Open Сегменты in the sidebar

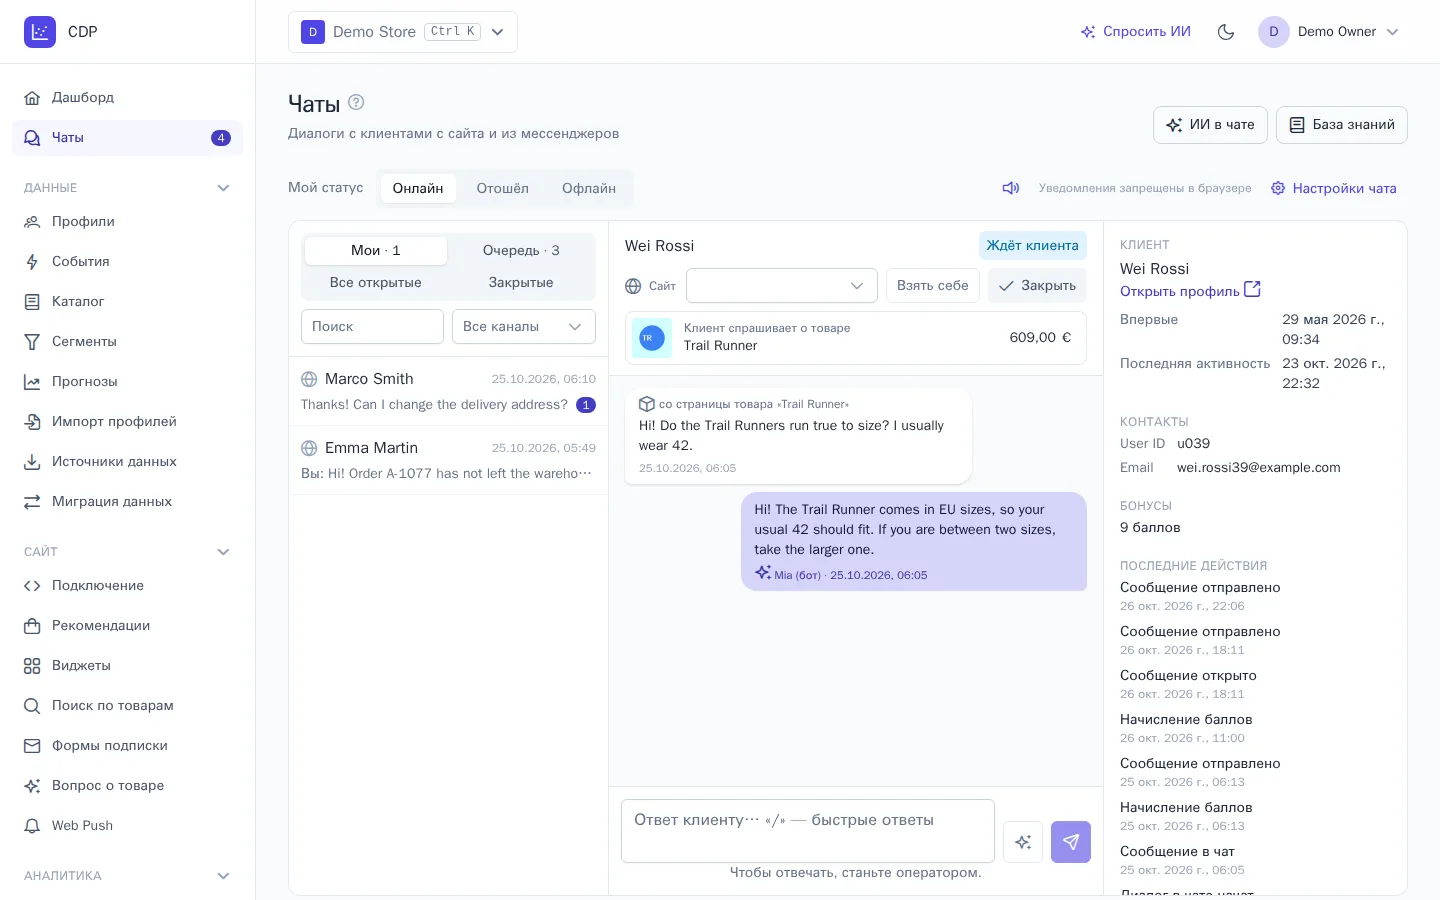127,341
